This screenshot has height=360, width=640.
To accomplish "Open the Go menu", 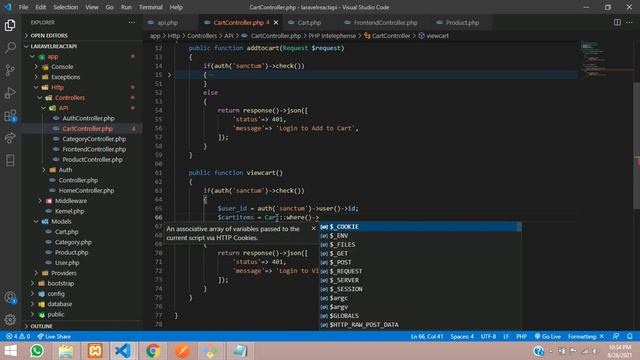I will coord(109,7).
